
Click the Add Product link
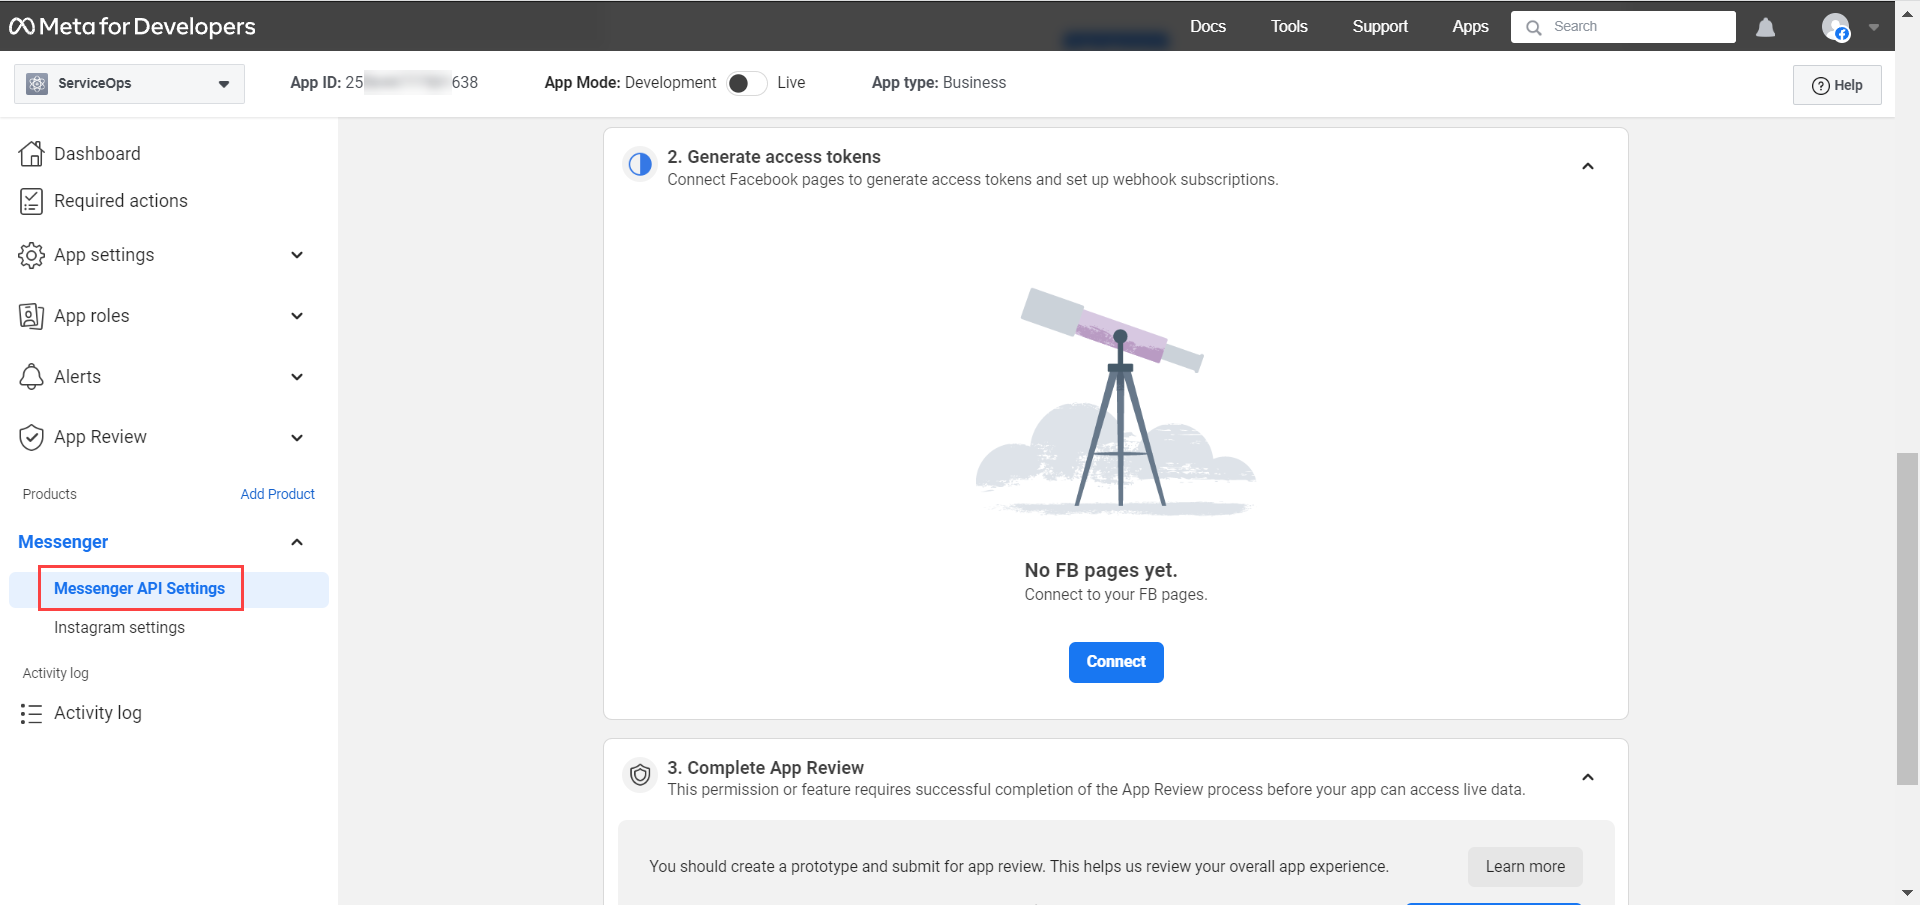277,494
